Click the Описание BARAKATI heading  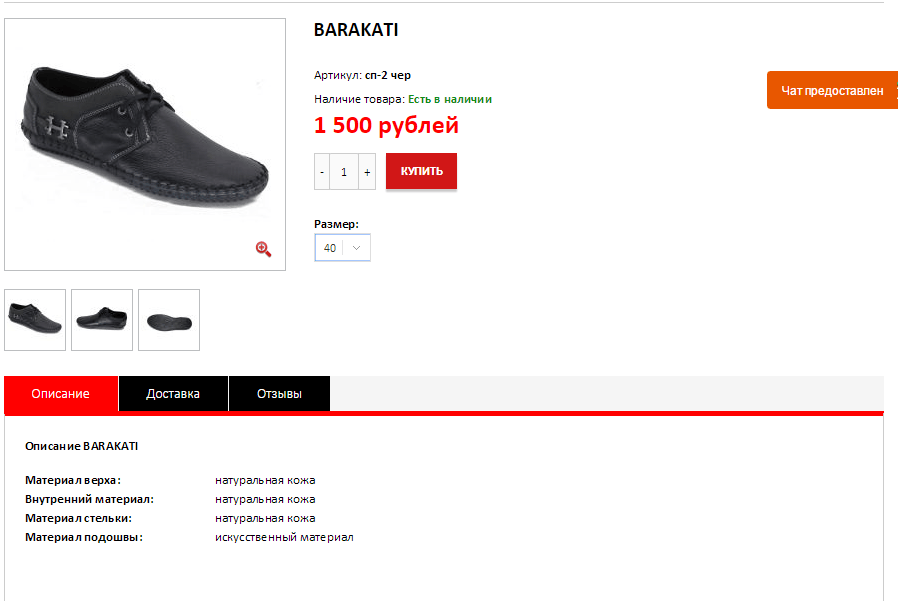click(x=81, y=446)
